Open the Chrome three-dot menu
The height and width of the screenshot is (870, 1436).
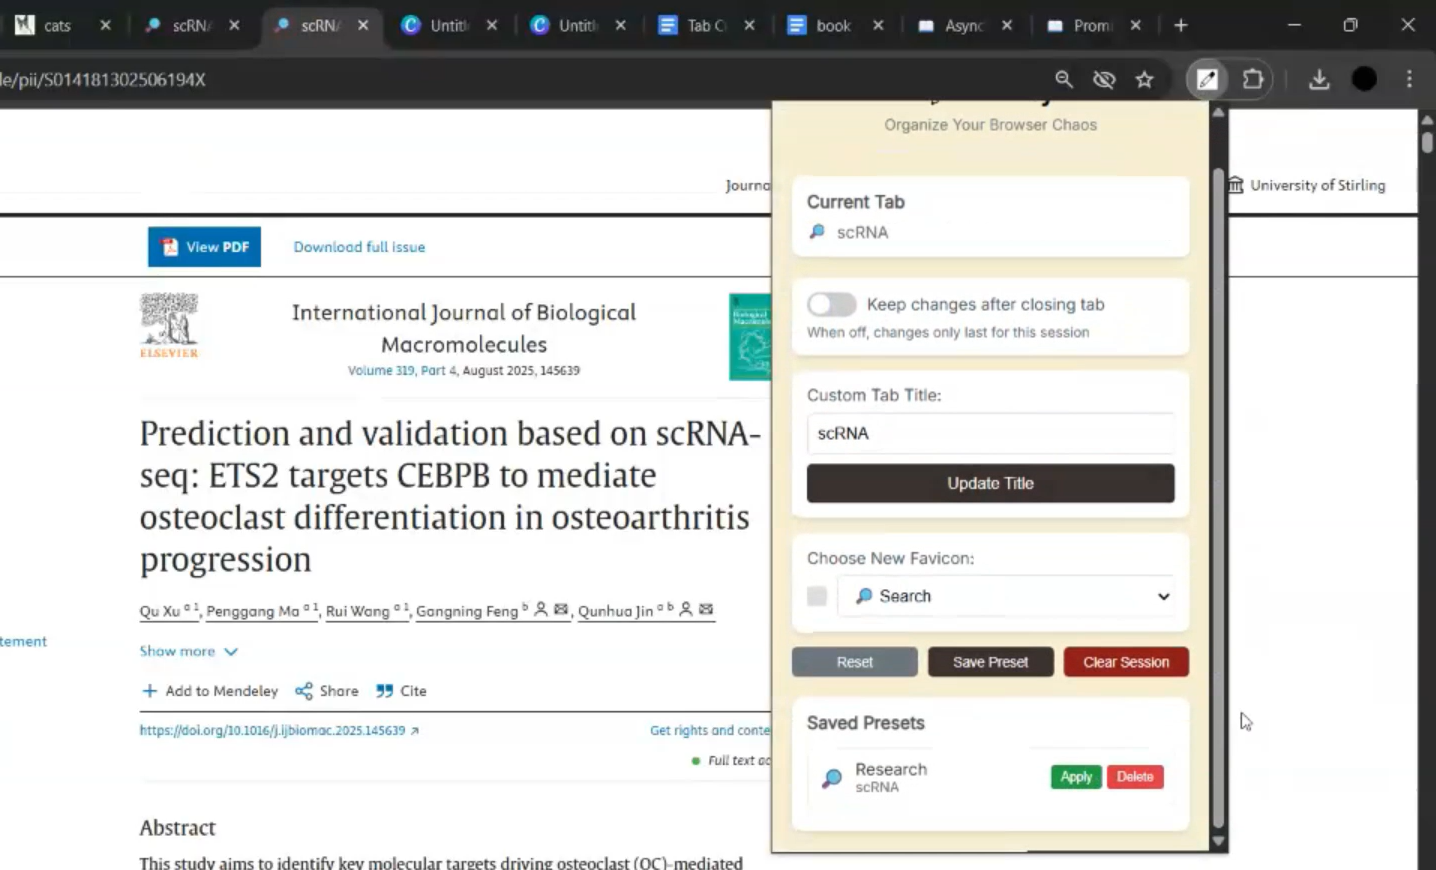click(x=1409, y=79)
